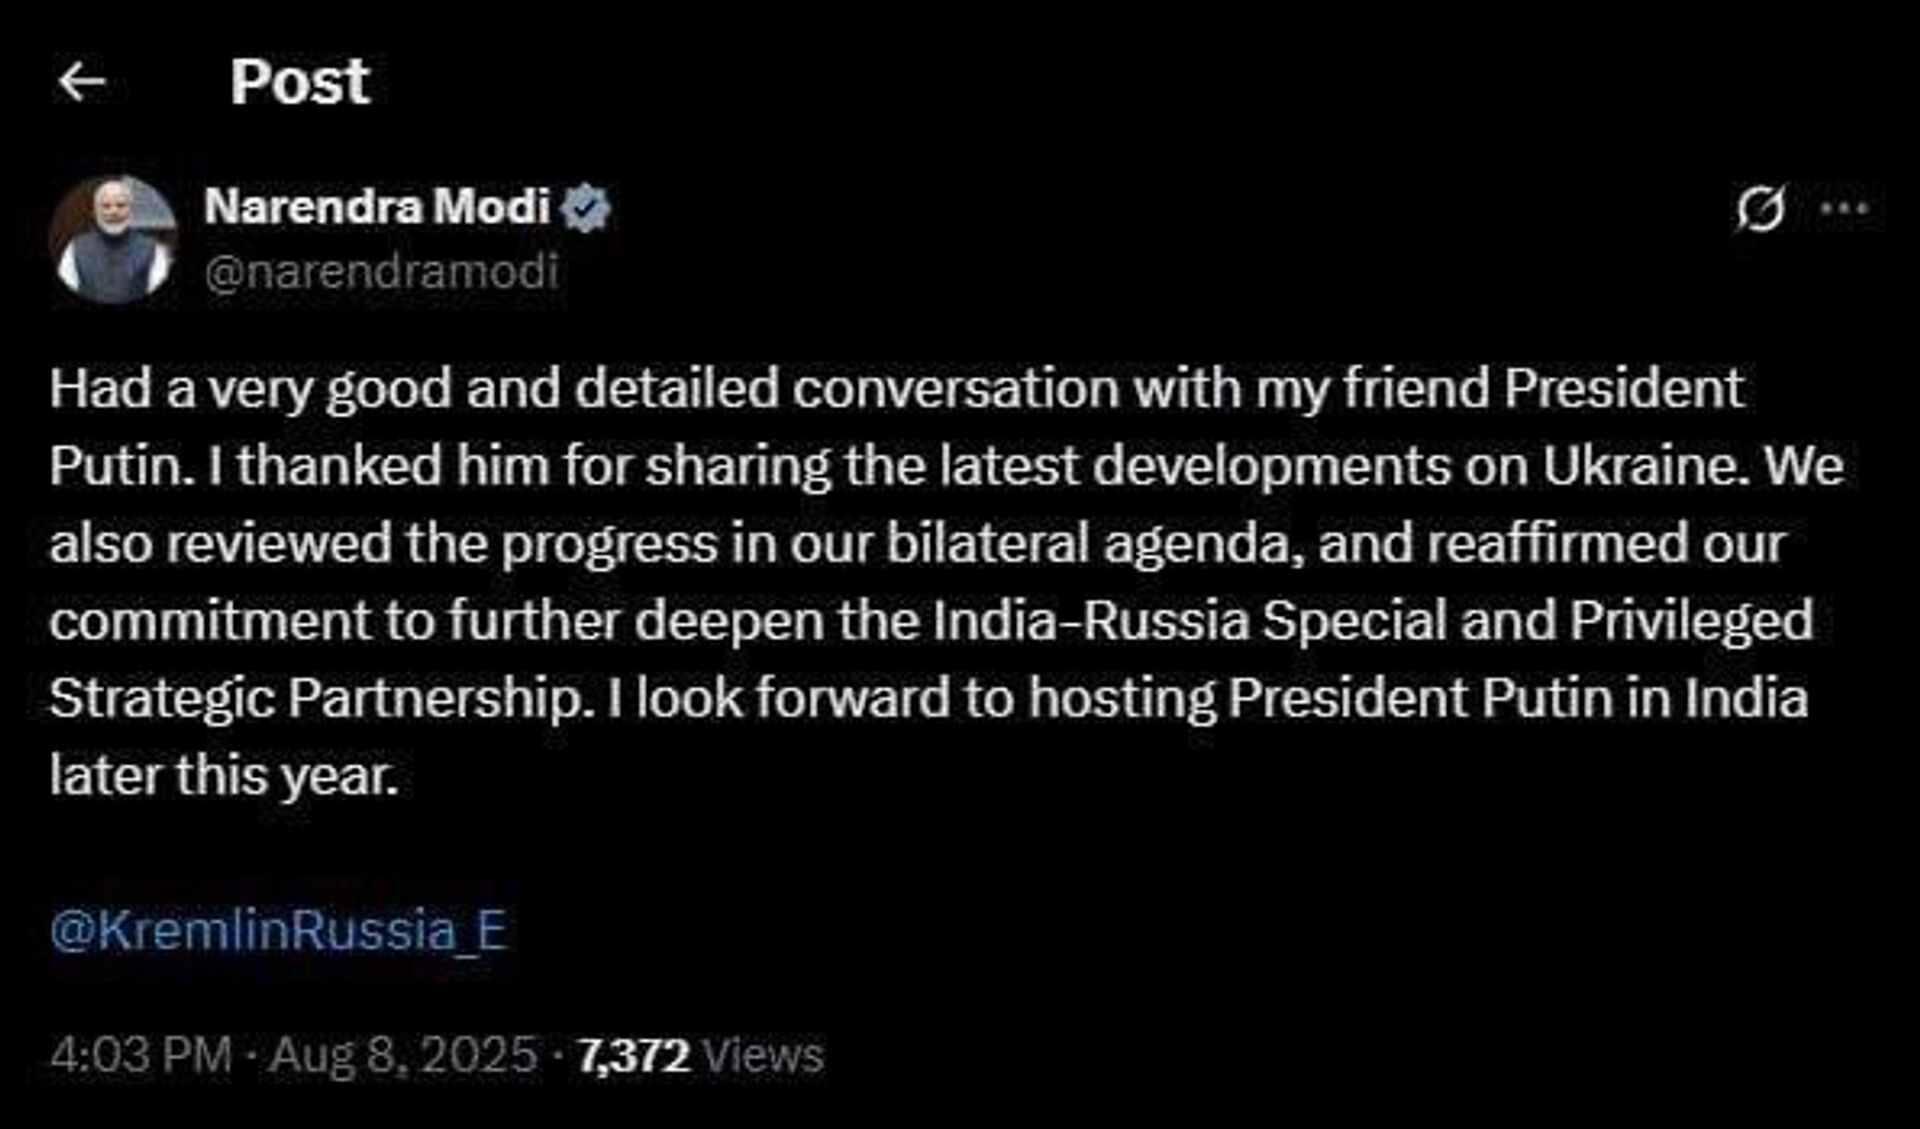The image size is (1920, 1129).
Task: Go back using the left arrow
Action: point(81,81)
